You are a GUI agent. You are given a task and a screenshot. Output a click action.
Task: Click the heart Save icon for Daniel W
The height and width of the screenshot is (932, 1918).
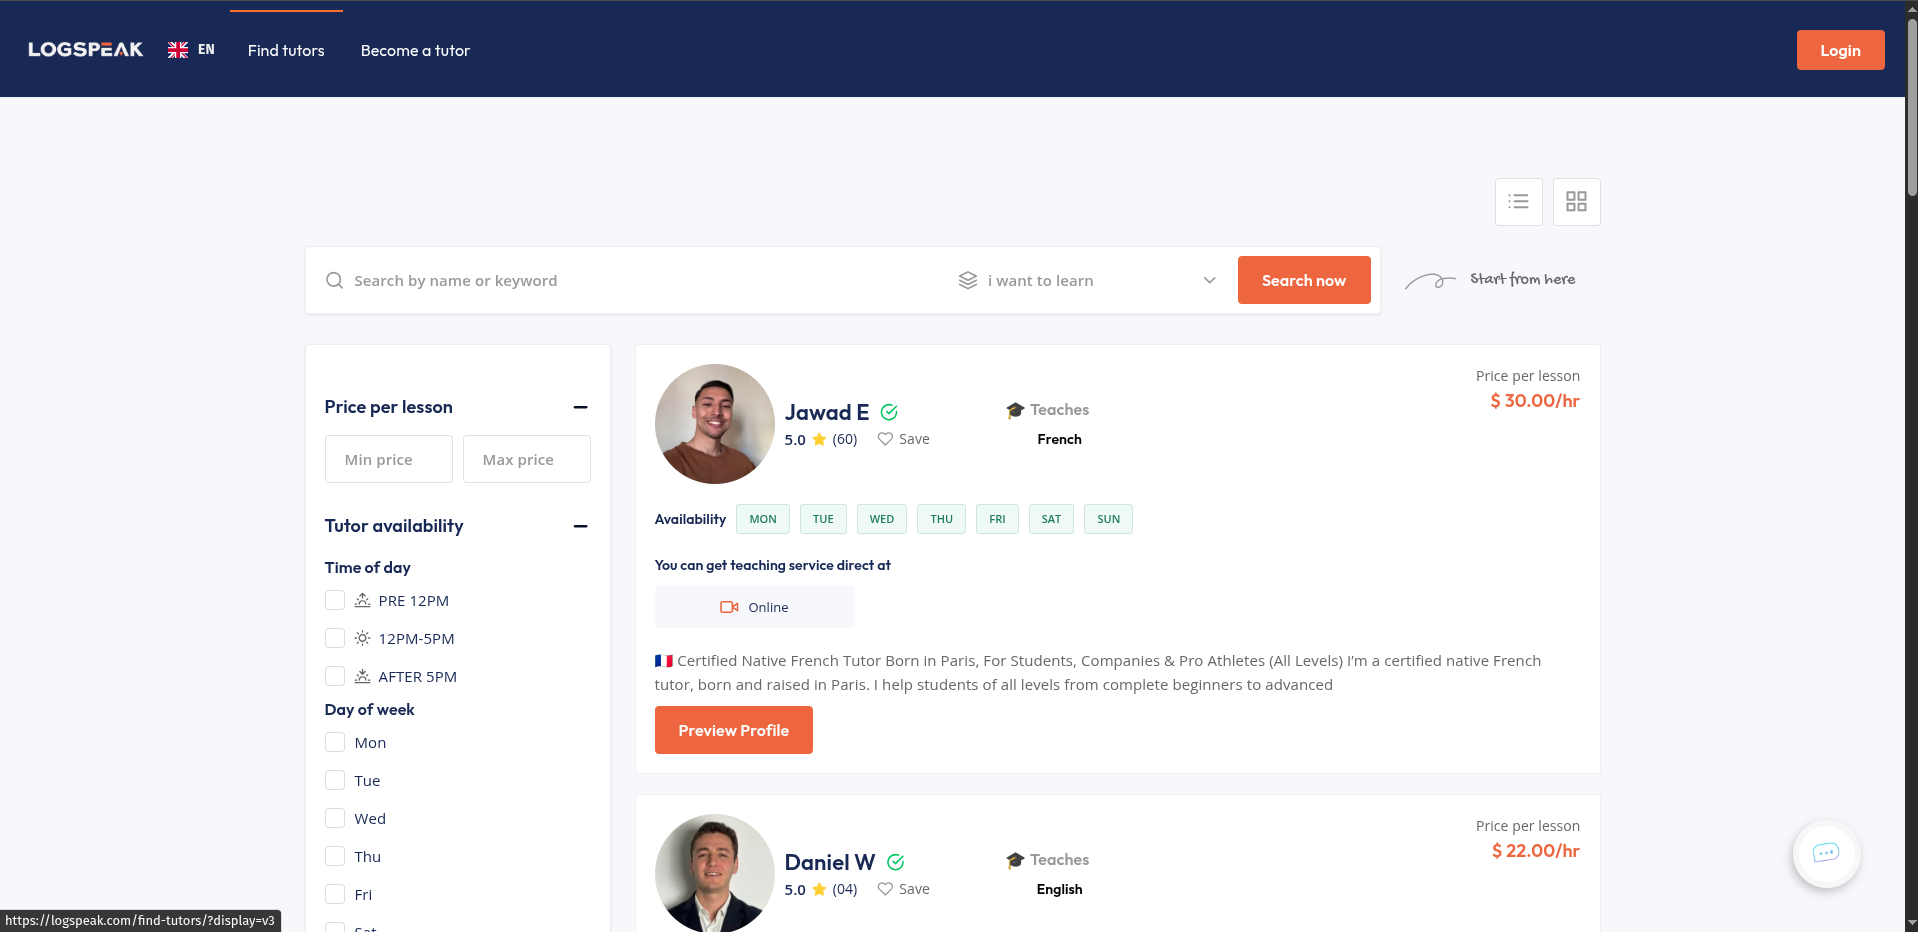pyautogui.click(x=885, y=889)
